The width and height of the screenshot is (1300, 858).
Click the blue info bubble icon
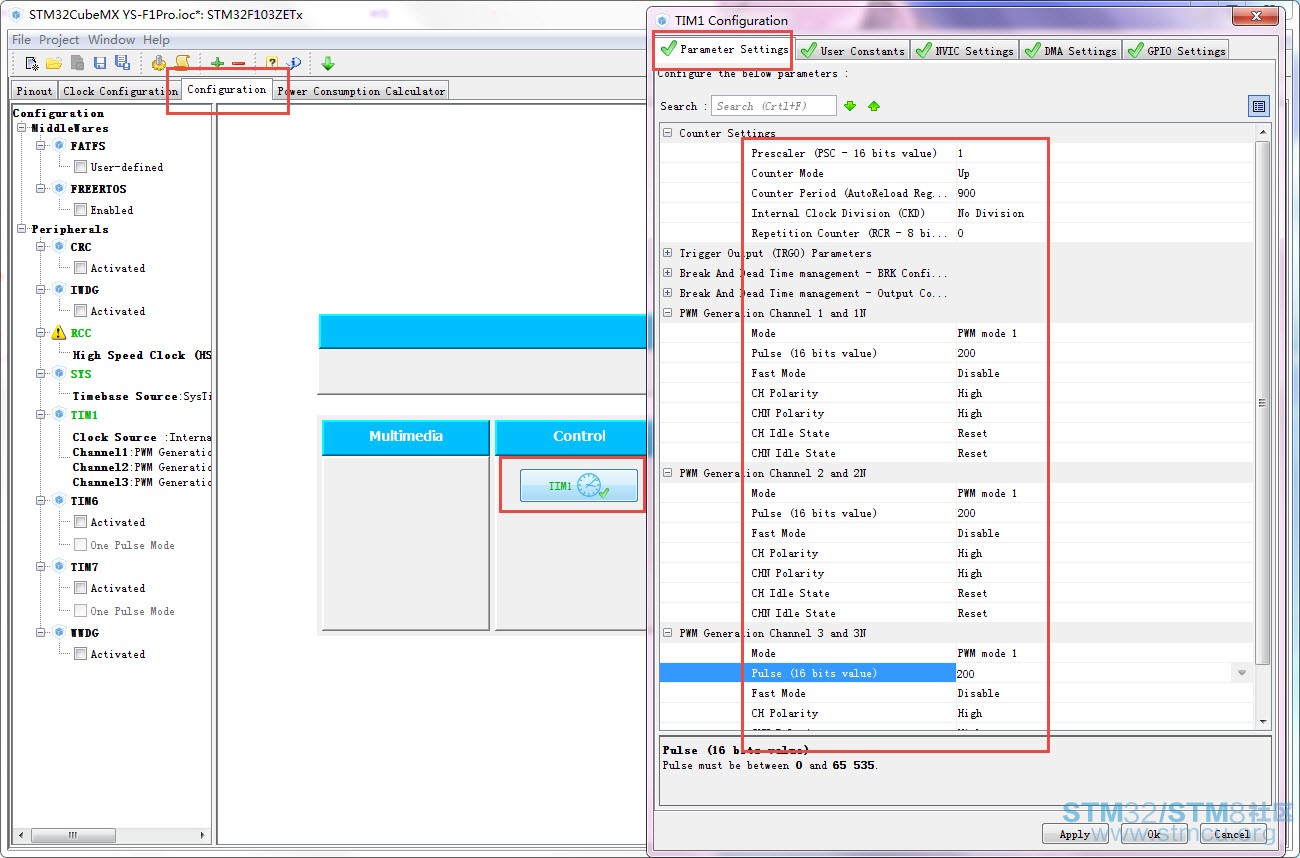point(293,63)
